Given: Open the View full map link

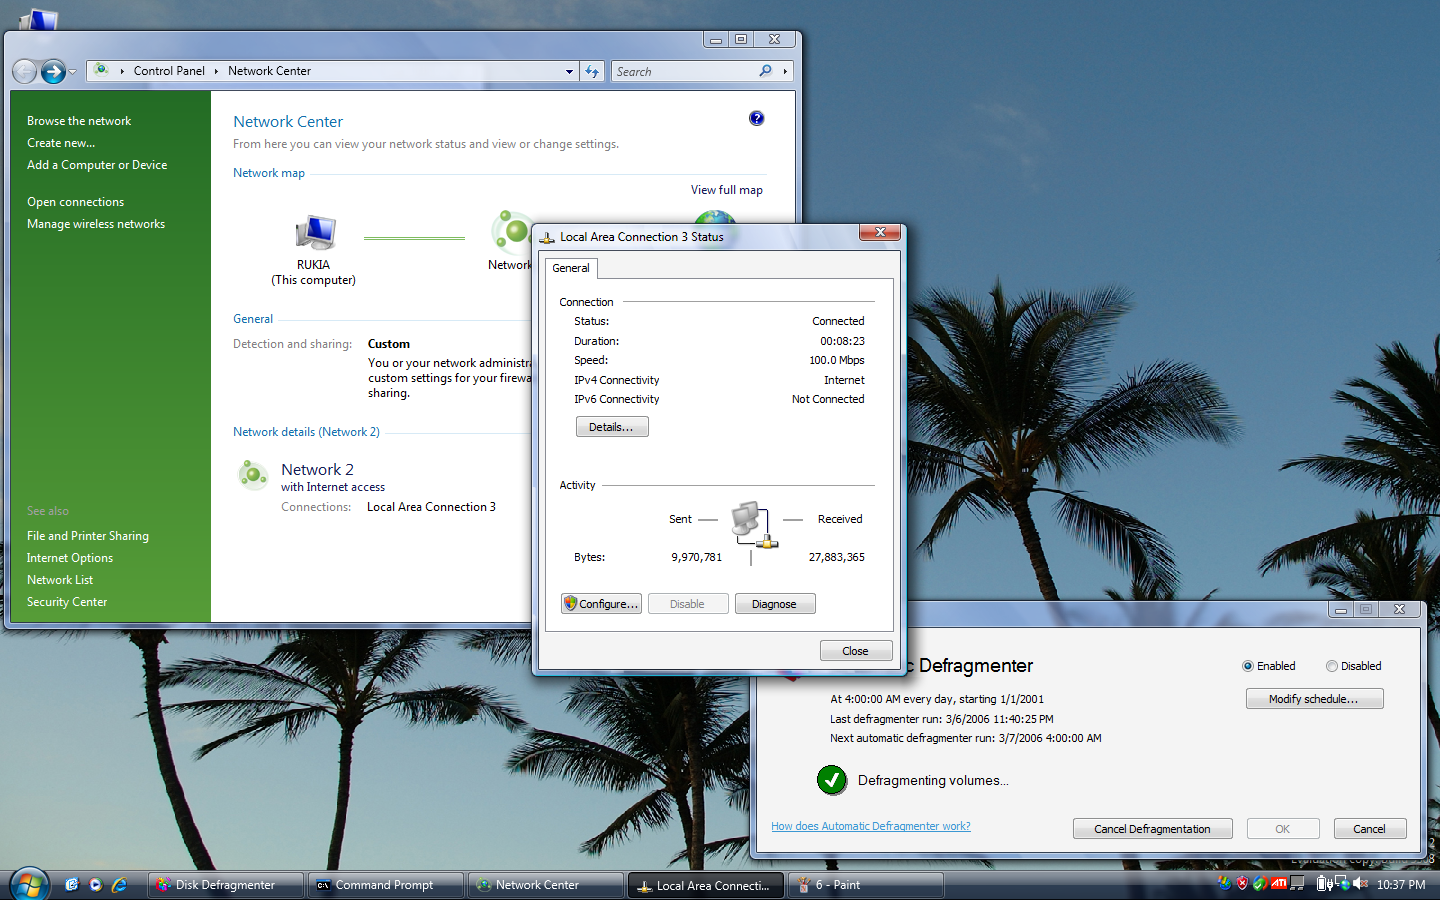Looking at the screenshot, I should click(x=726, y=190).
